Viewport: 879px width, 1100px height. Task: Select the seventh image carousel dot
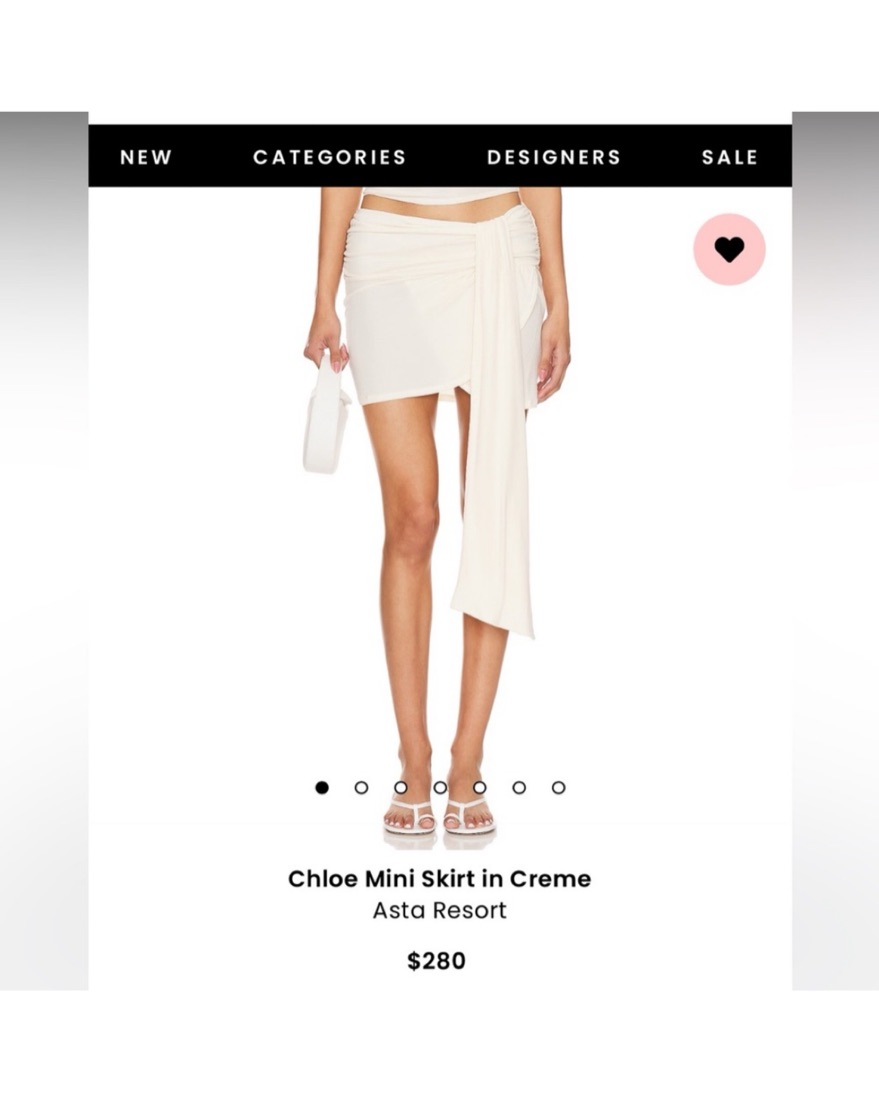pos(558,788)
